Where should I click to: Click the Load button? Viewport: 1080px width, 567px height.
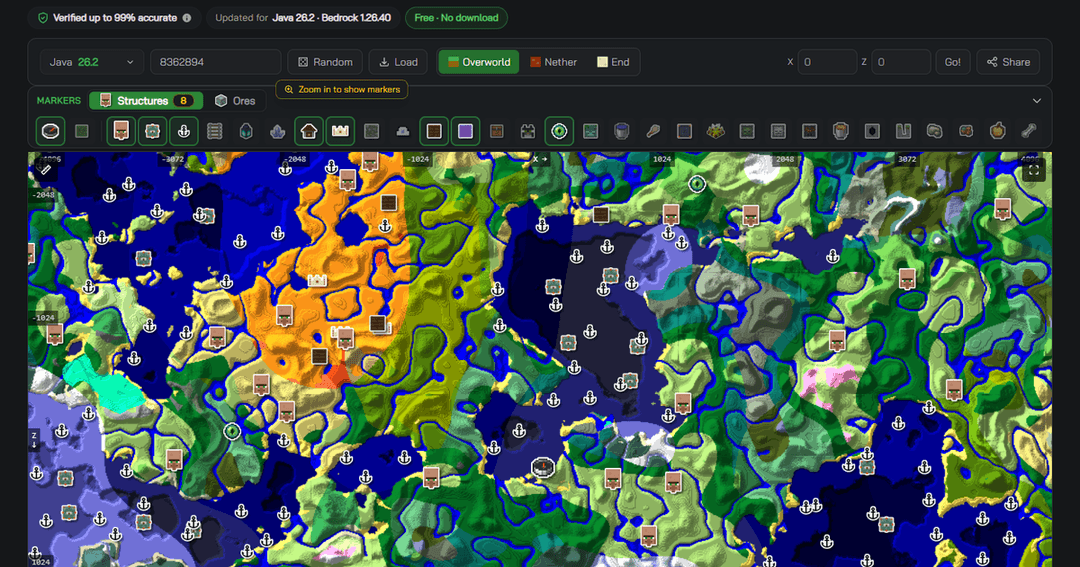pos(399,62)
